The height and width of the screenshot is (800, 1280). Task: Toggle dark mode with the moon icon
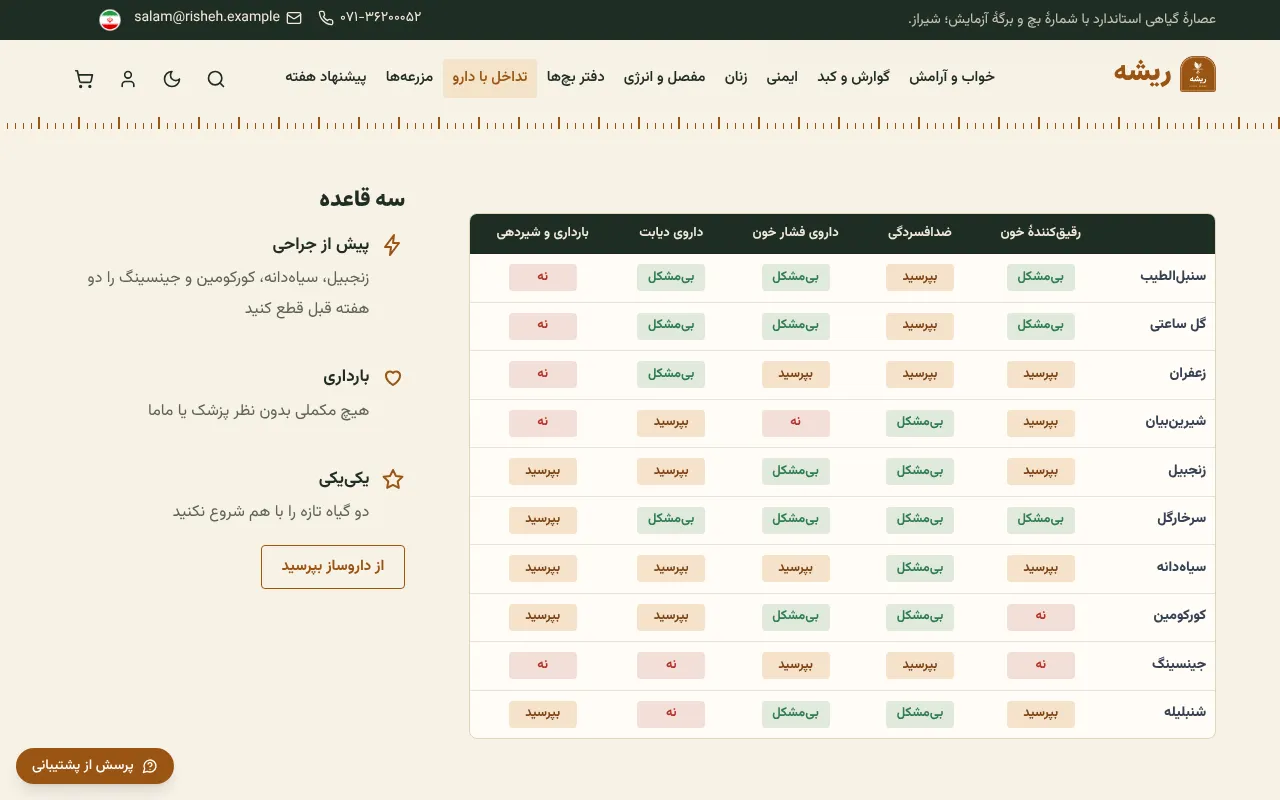[172, 79]
